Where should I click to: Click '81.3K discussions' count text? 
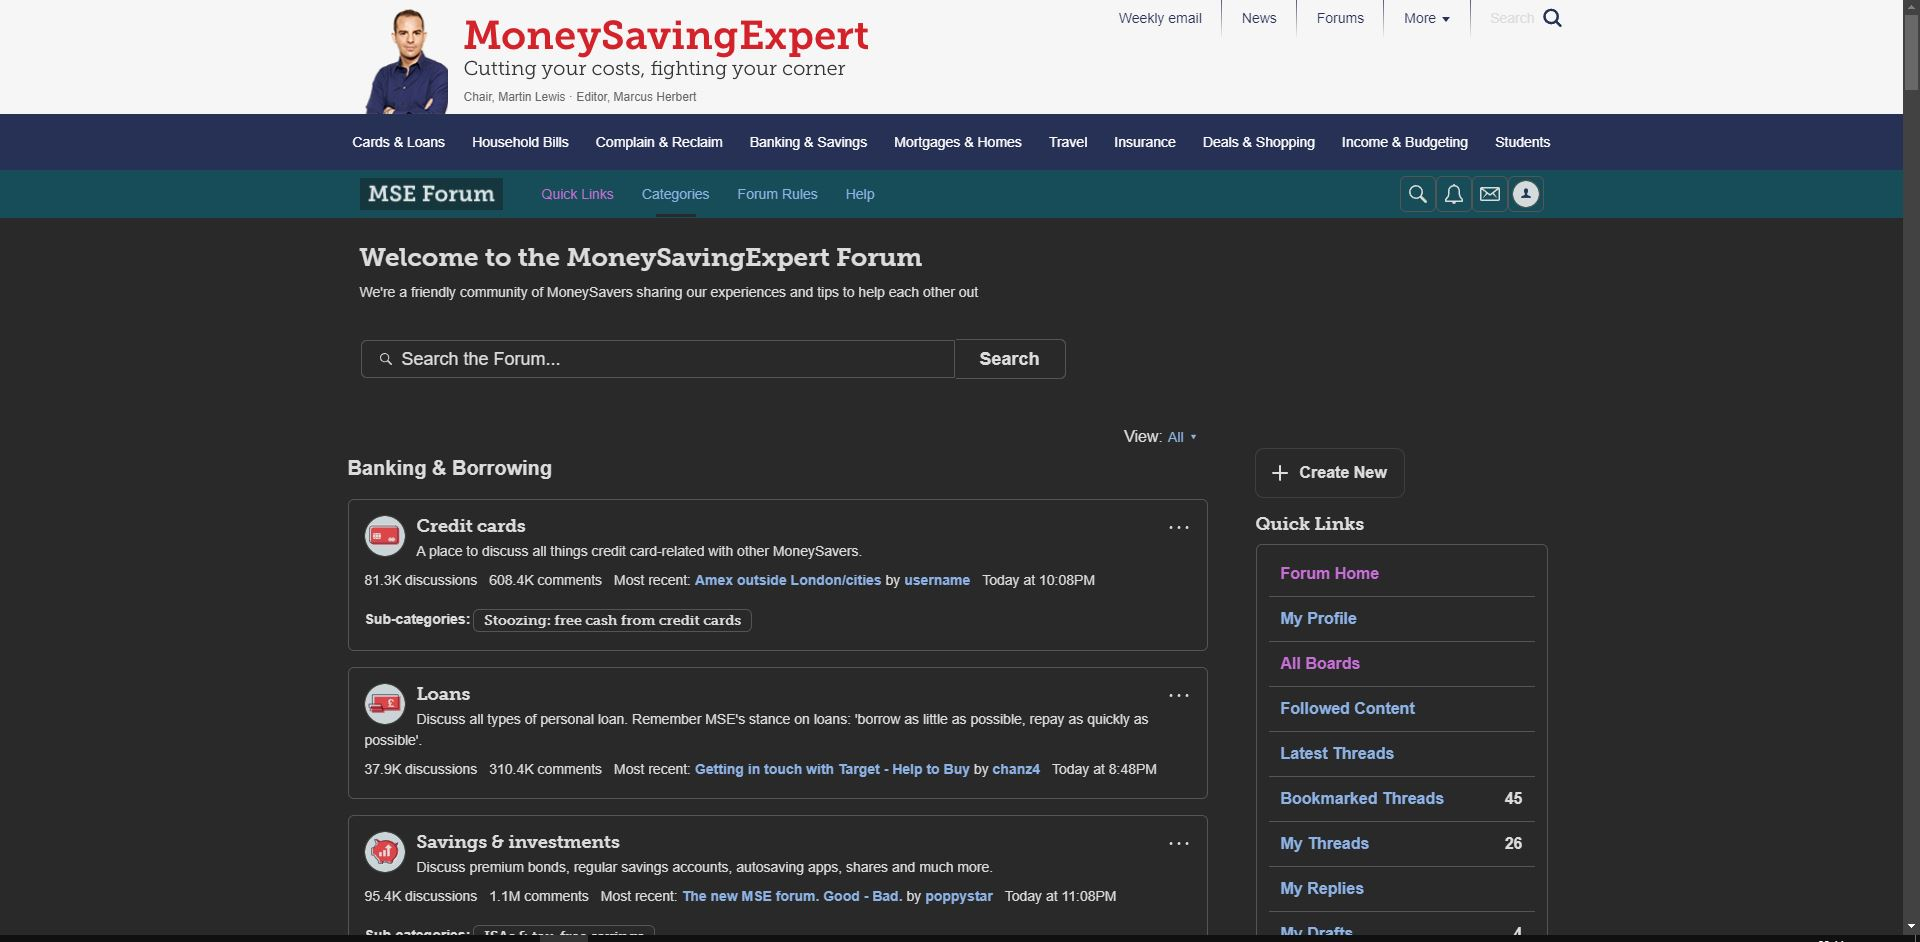pos(420,580)
